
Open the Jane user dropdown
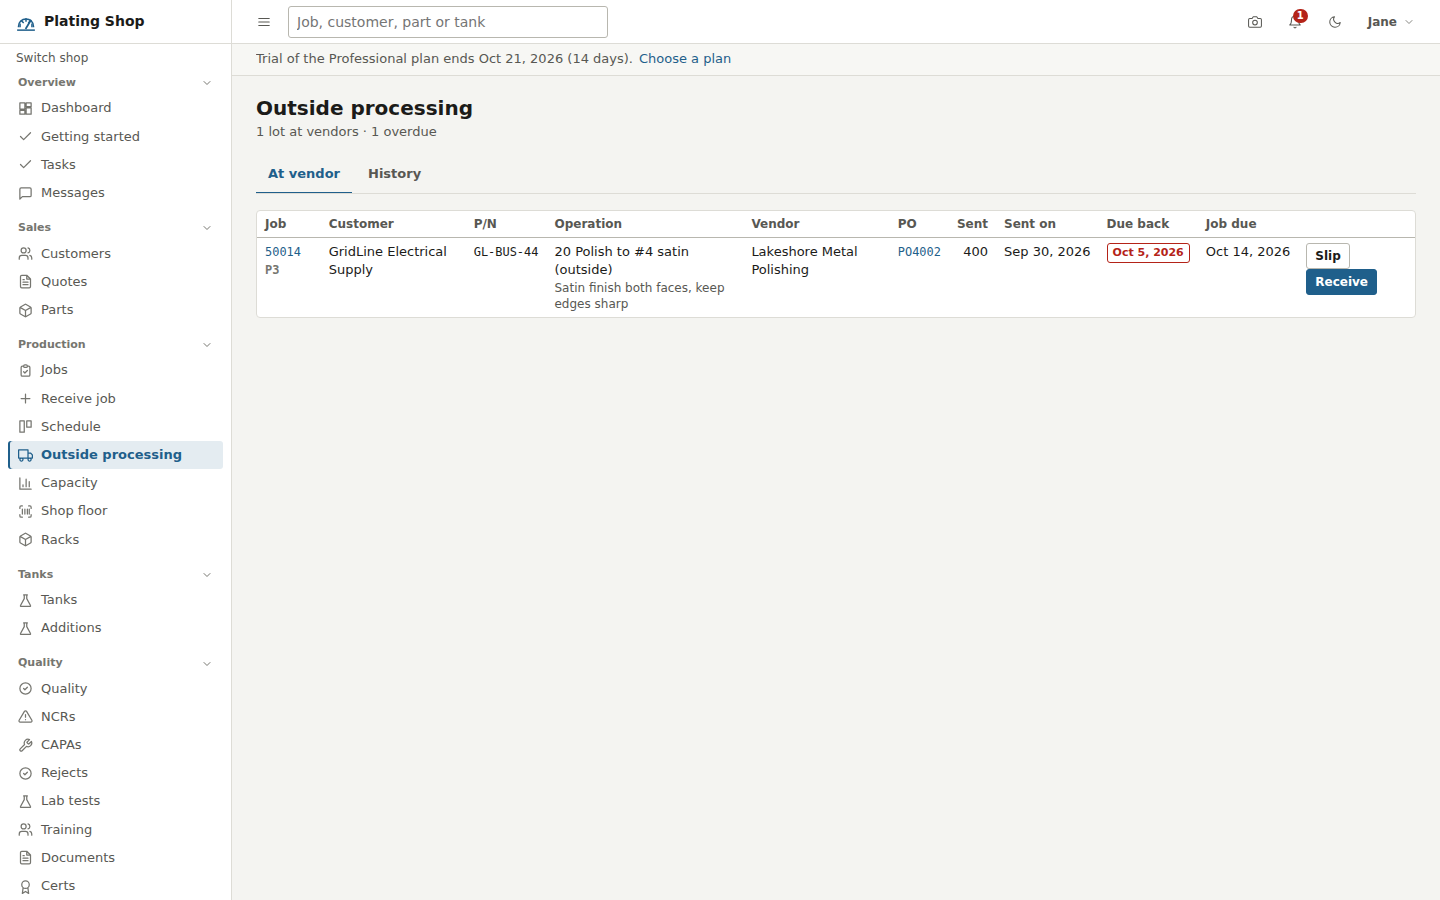[x=1390, y=22]
